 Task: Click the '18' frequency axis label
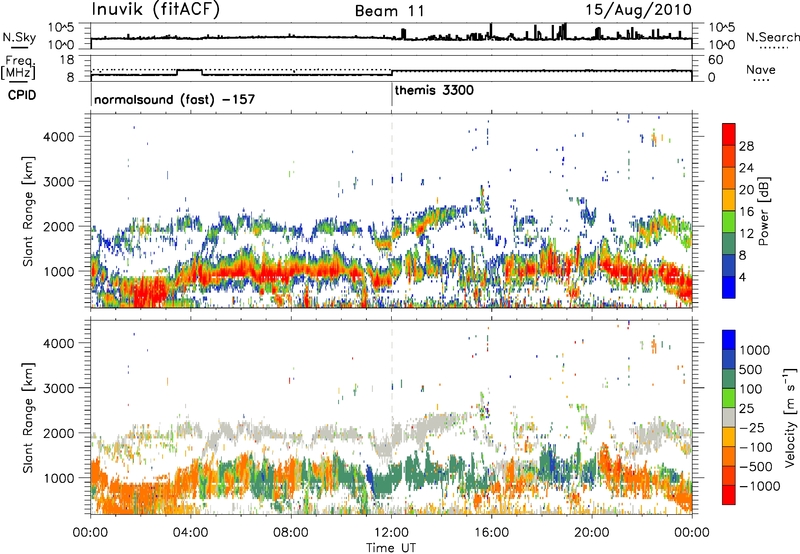(67, 60)
